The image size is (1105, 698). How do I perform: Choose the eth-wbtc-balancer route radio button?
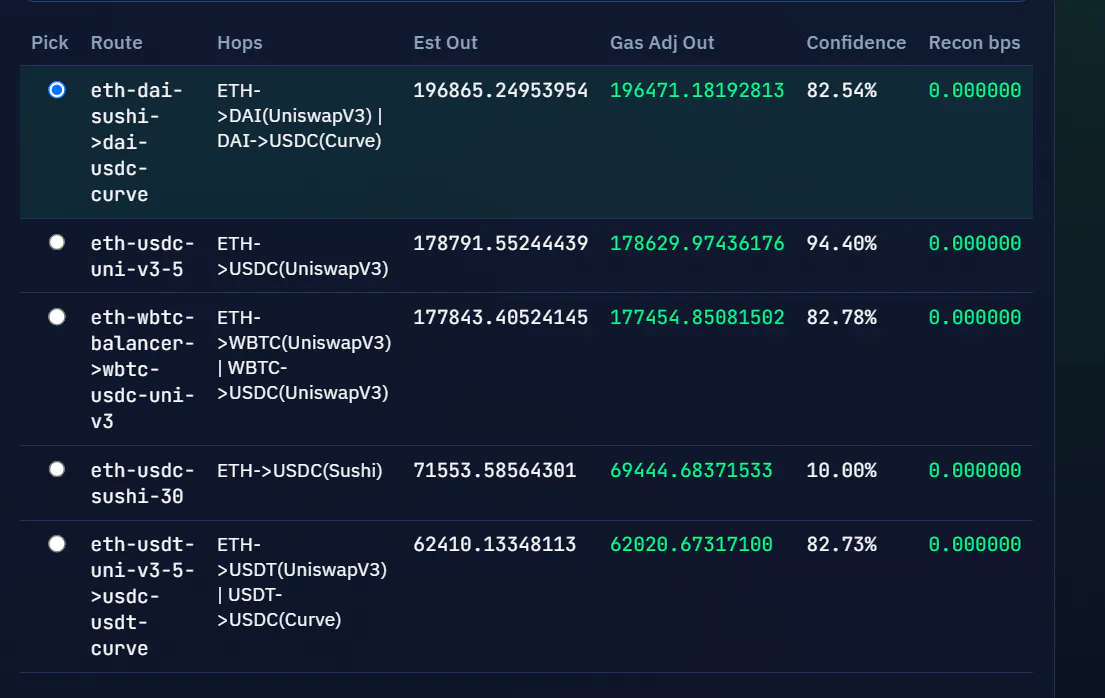click(x=57, y=317)
